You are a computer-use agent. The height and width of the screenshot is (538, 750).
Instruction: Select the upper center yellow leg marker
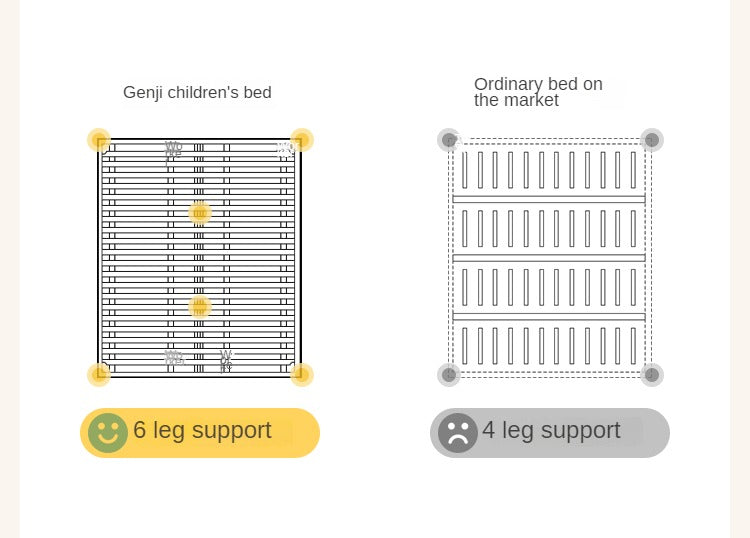(199, 212)
